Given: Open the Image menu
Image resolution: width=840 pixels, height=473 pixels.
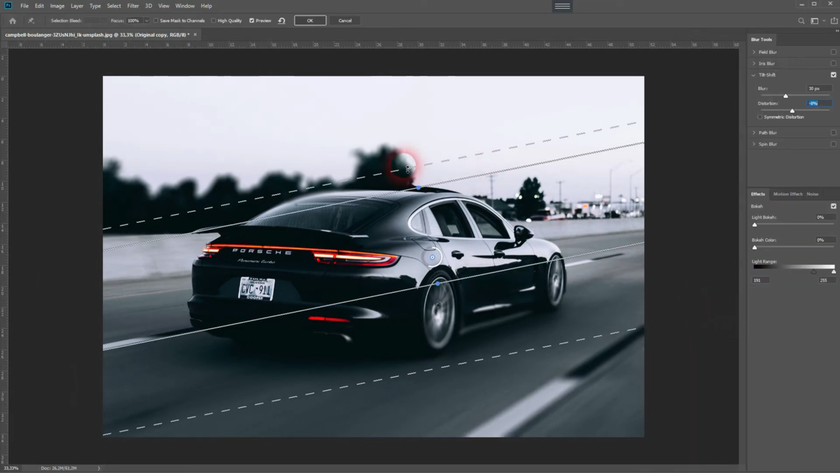Looking at the screenshot, I should (x=57, y=6).
